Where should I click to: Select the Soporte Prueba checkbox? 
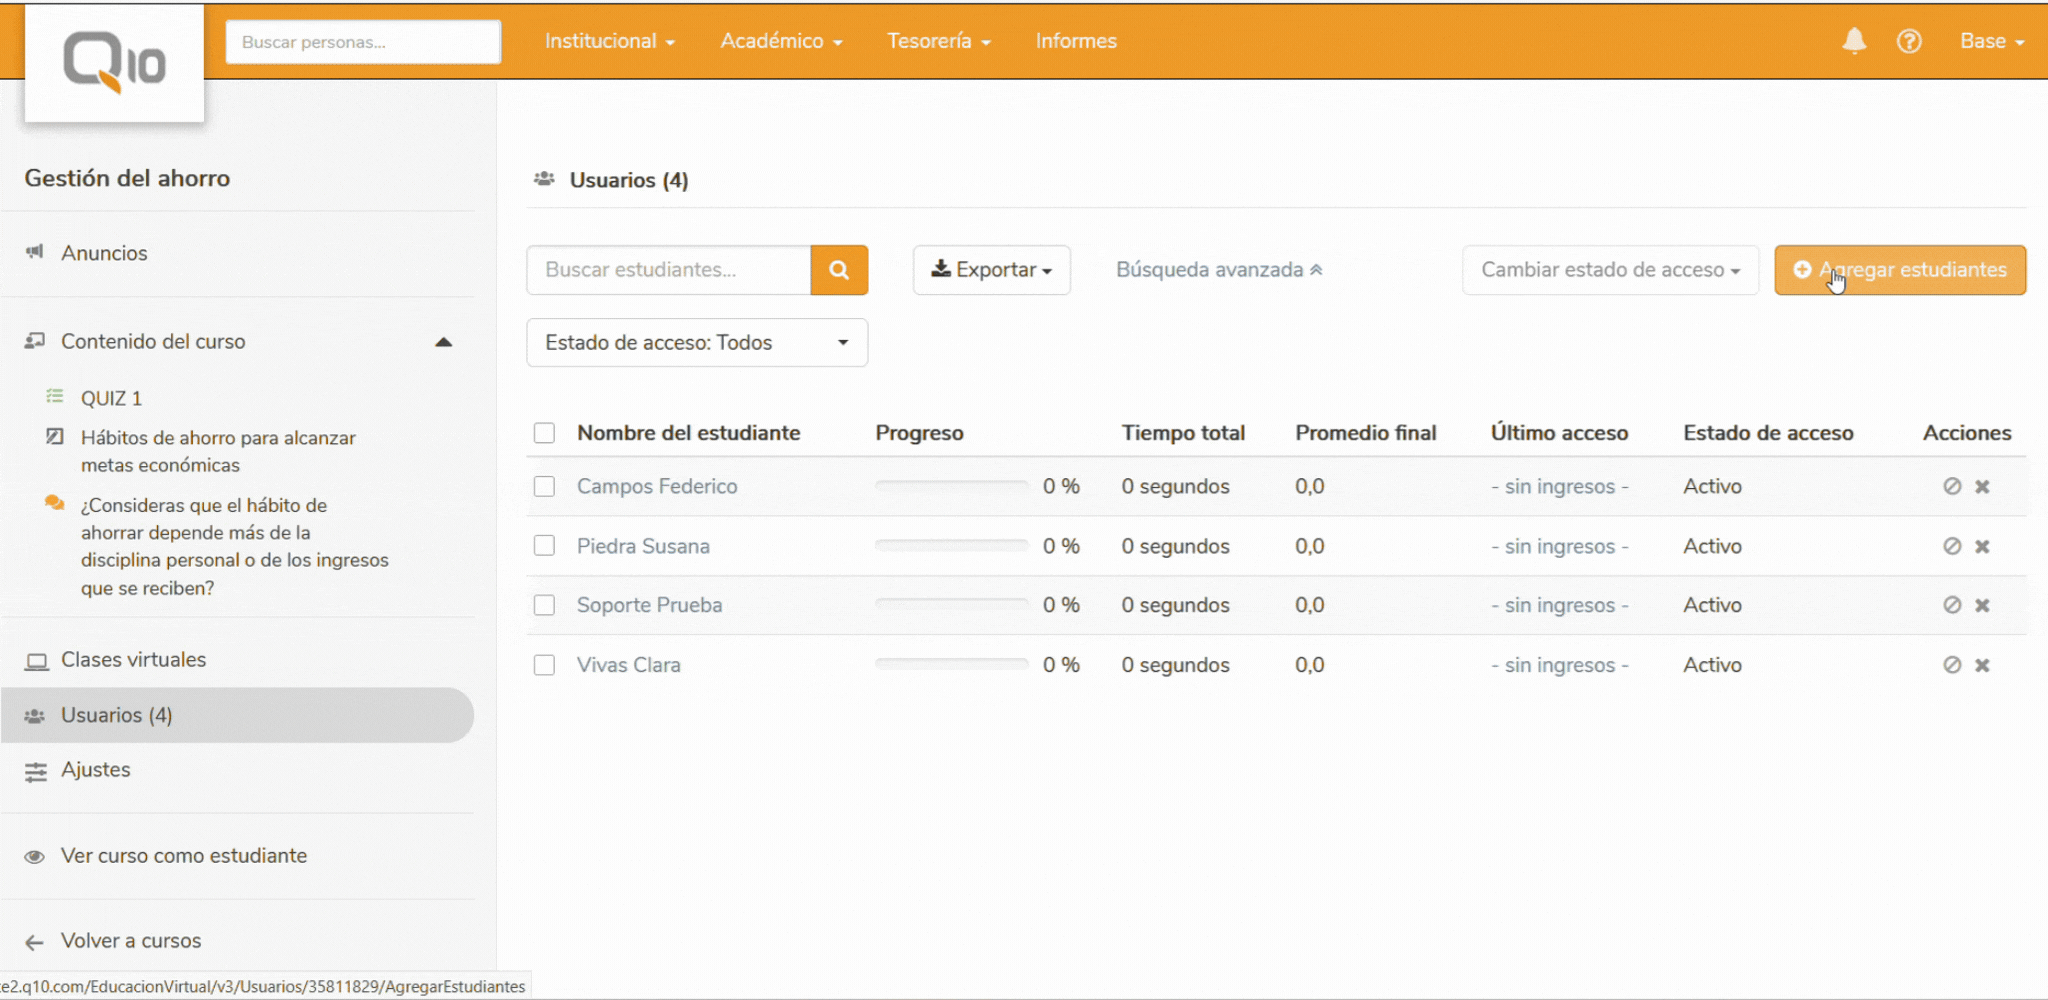click(544, 606)
